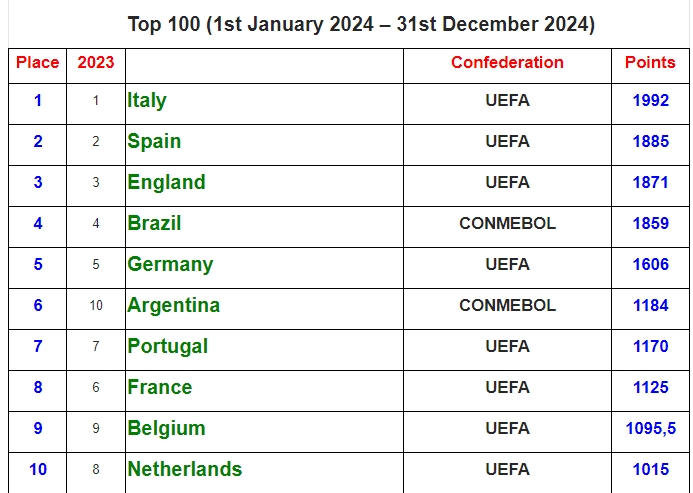Click CONMEBOL in the Argentina row
This screenshot has width=693, height=493.
click(507, 306)
